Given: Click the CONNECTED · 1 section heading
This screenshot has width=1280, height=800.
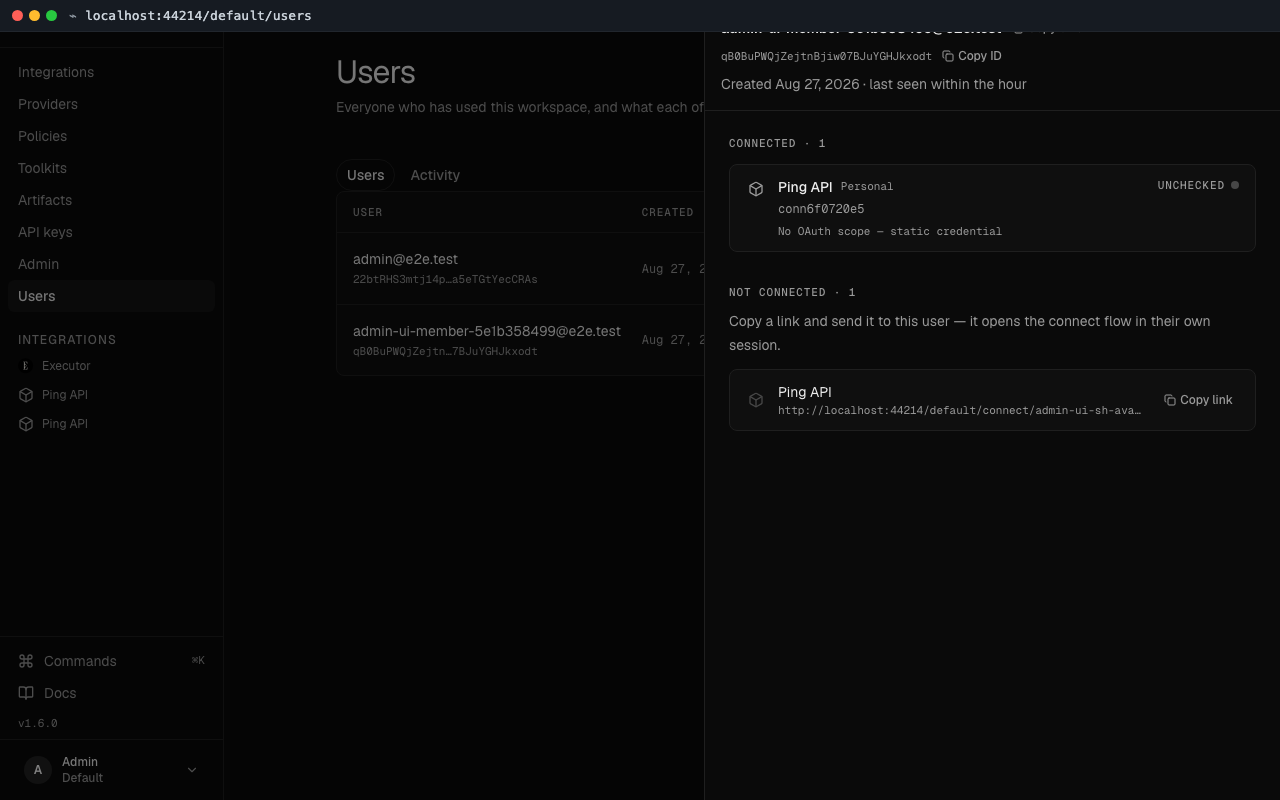Looking at the screenshot, I should (x=777, y=143).
